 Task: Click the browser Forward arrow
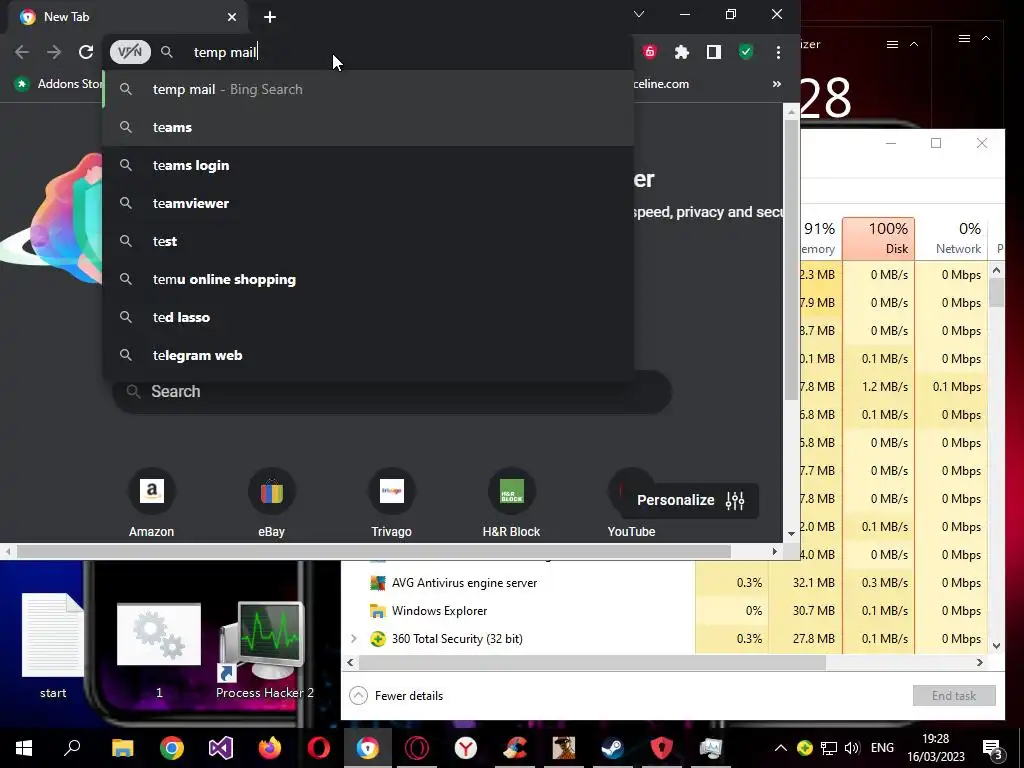pos(54,52)
